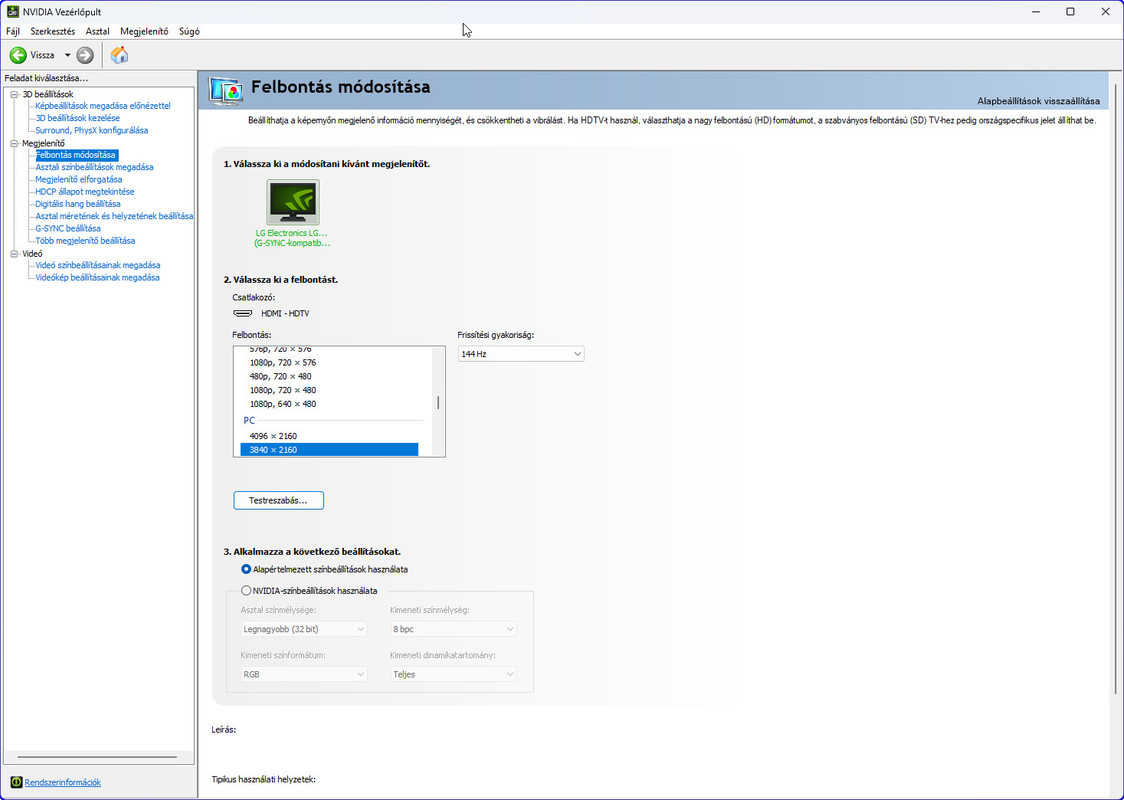
Task: Open Képbeállítások megadása előnézettel
Action: coord(103,106)
